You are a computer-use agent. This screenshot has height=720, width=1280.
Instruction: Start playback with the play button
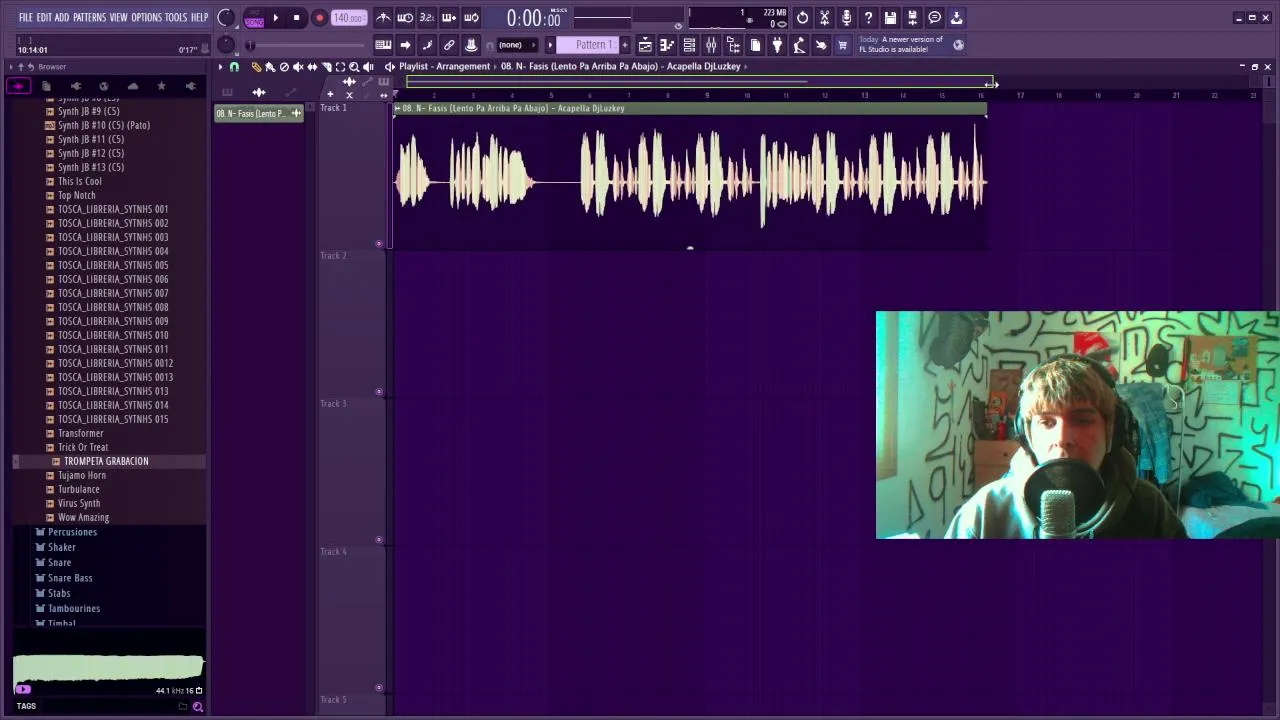point(276,18)
